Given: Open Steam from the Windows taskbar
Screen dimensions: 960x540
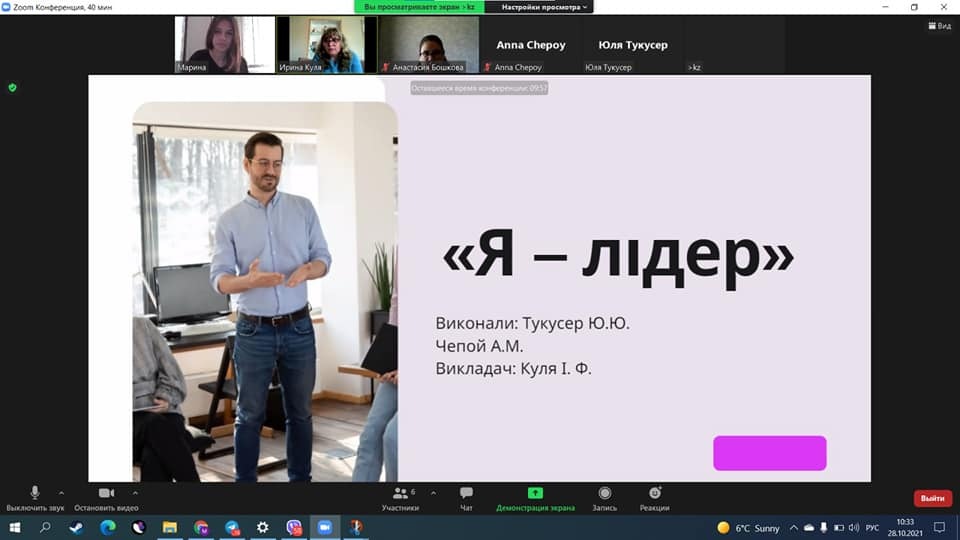Looking at the screenshot, I should coord(77,527).
